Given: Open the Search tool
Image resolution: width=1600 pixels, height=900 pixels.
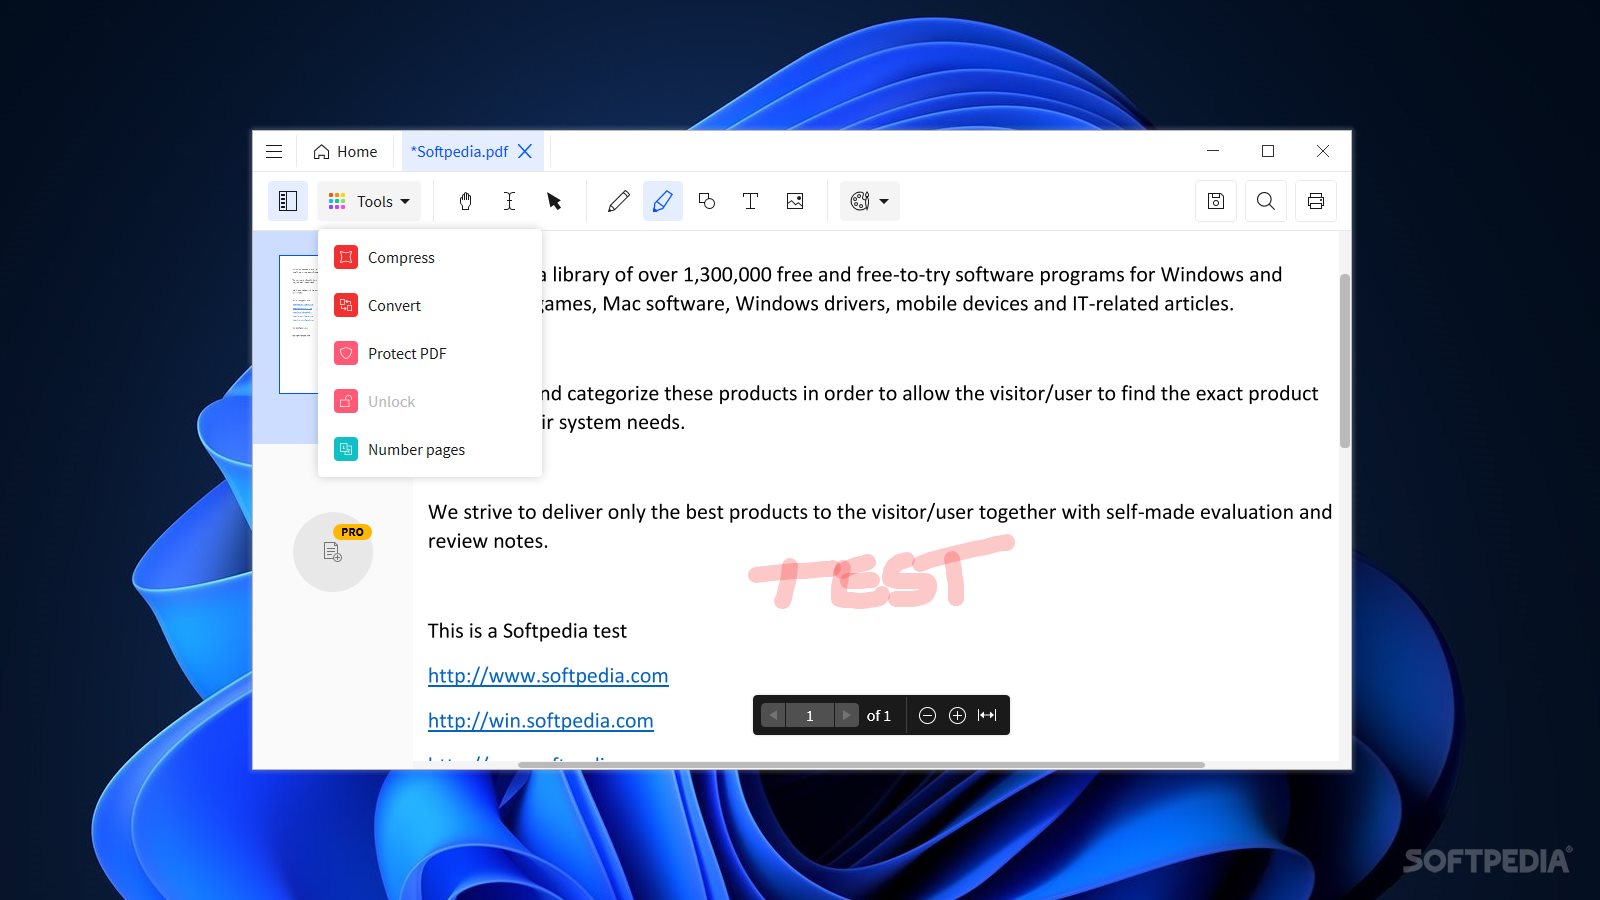Looking at the screenshot, I should tap(1266, 201).
